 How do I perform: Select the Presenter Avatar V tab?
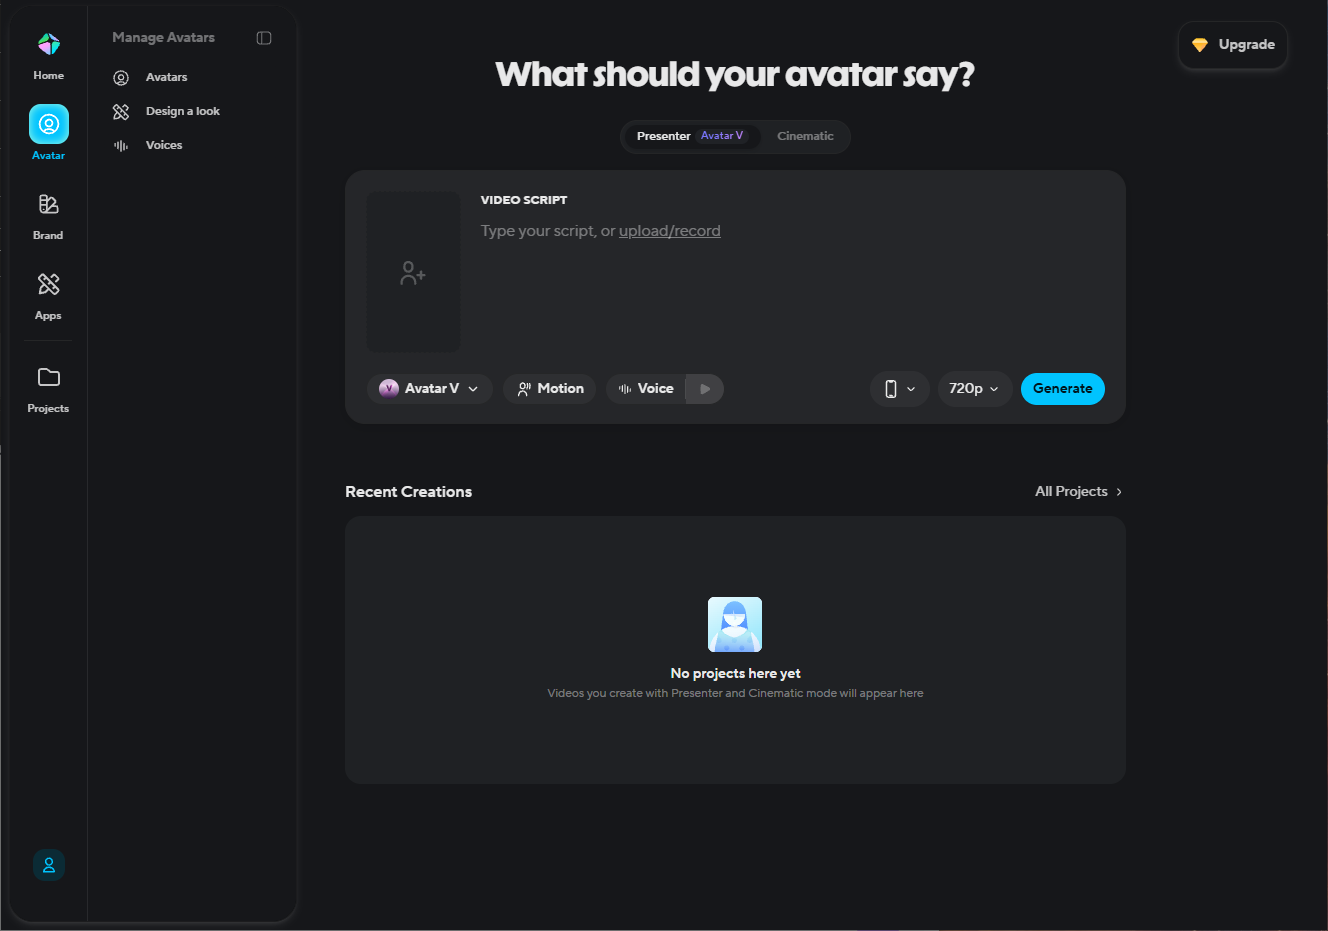click(690, 136)
